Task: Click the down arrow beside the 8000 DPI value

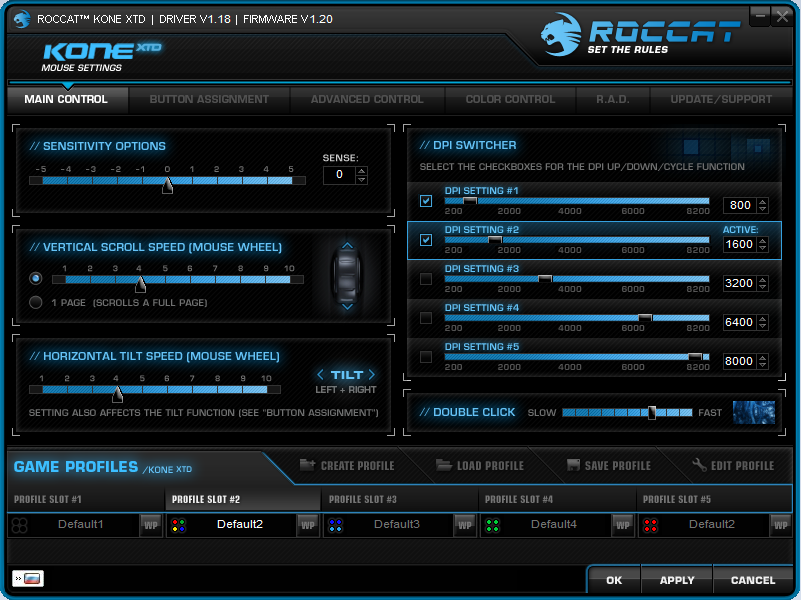Action: tap(762, 367)
